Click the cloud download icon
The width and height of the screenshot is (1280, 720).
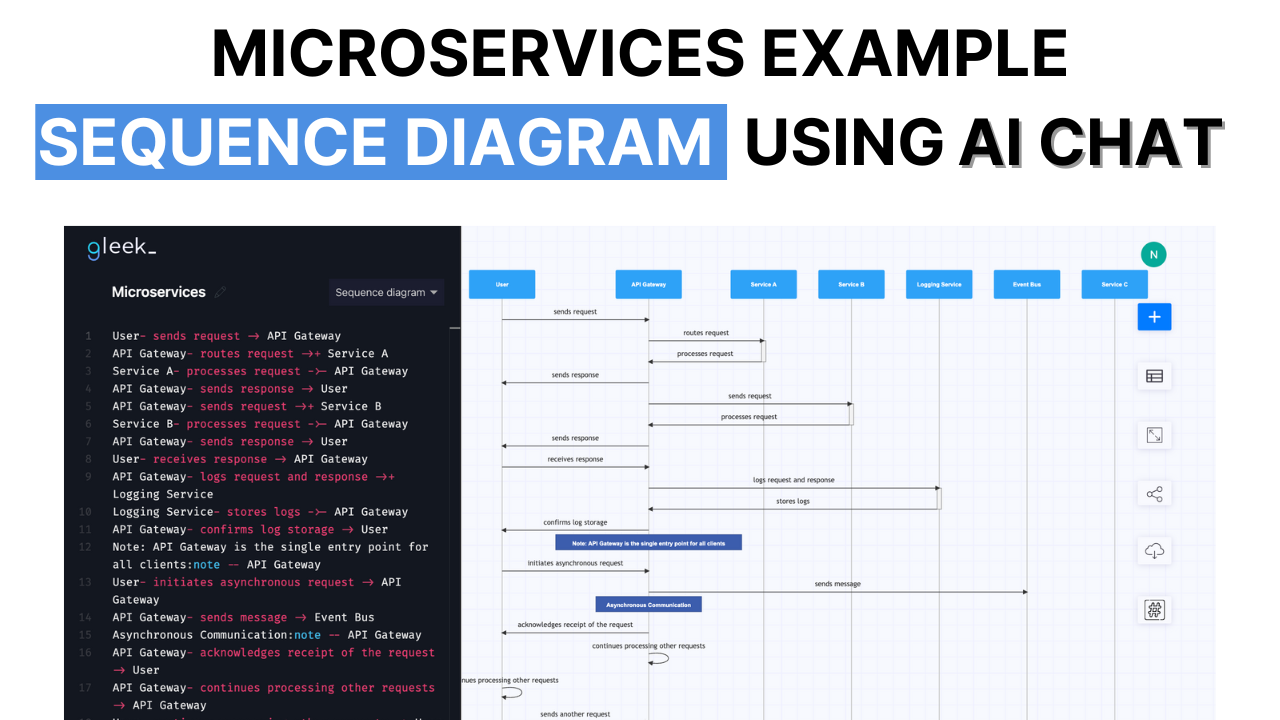[1154, 552]
